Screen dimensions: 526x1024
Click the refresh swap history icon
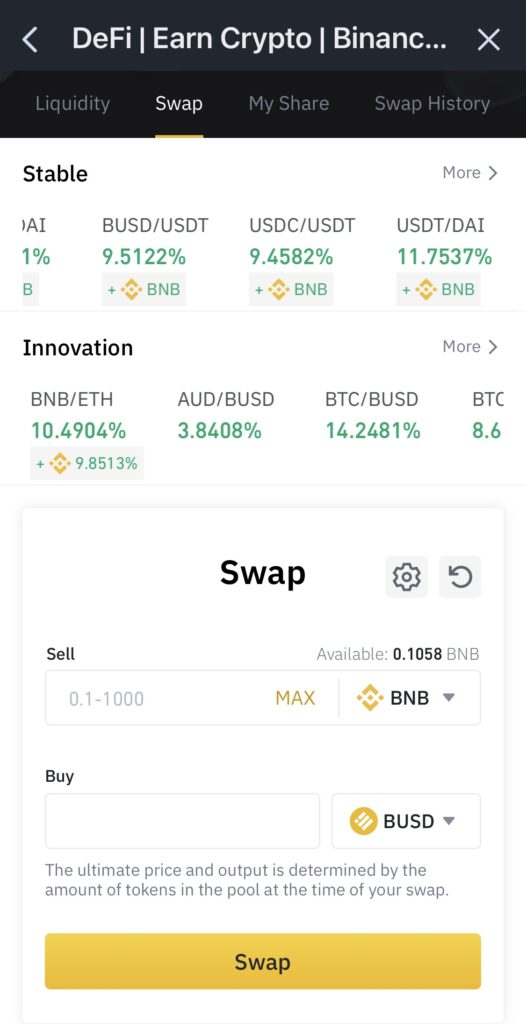460,577
